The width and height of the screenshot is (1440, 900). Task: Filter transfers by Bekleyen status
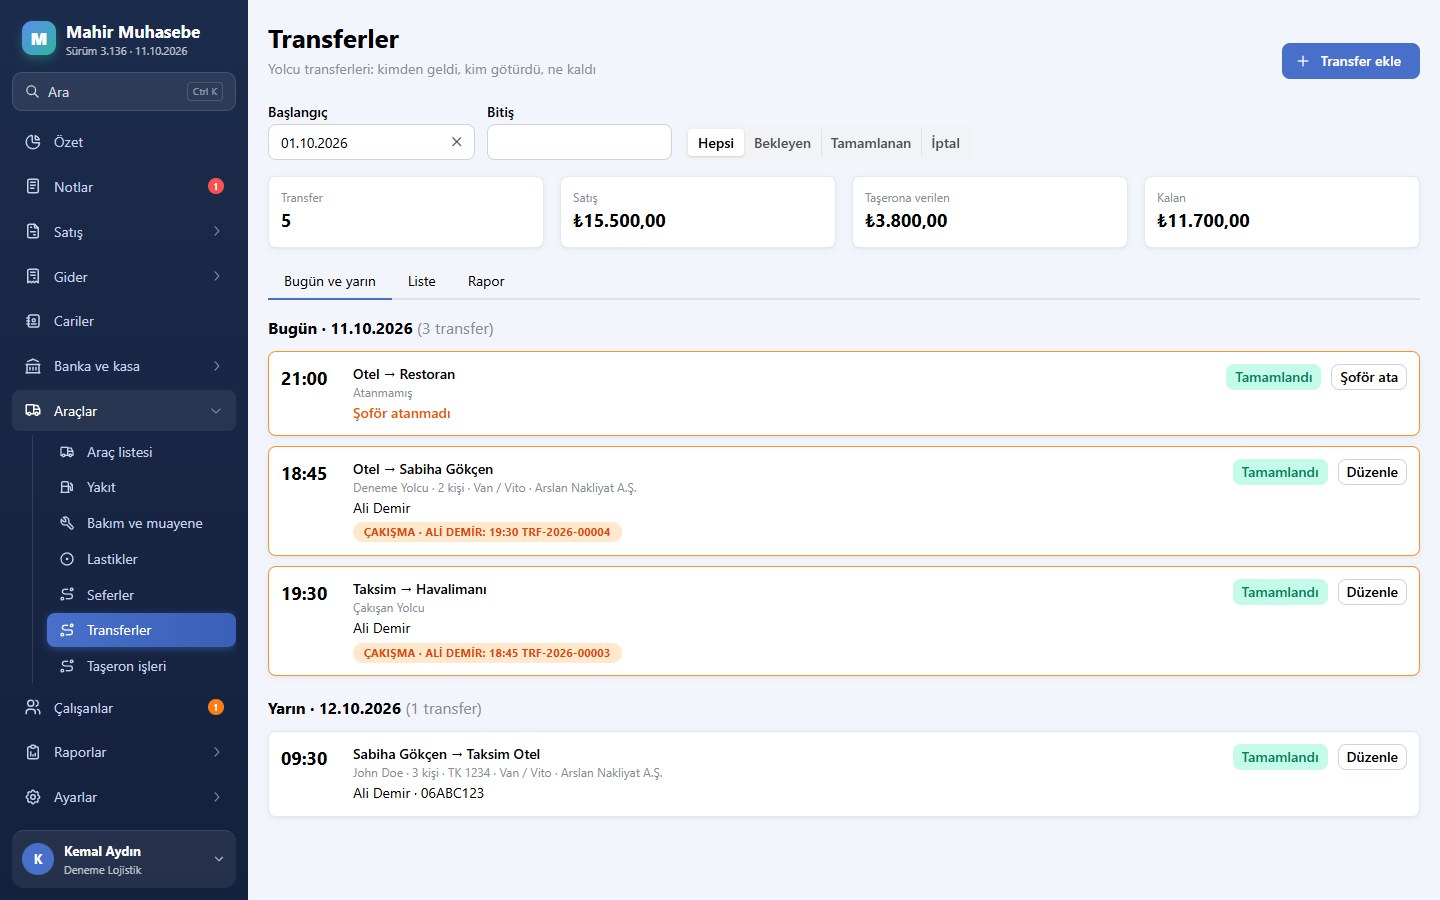click(782, 143)
